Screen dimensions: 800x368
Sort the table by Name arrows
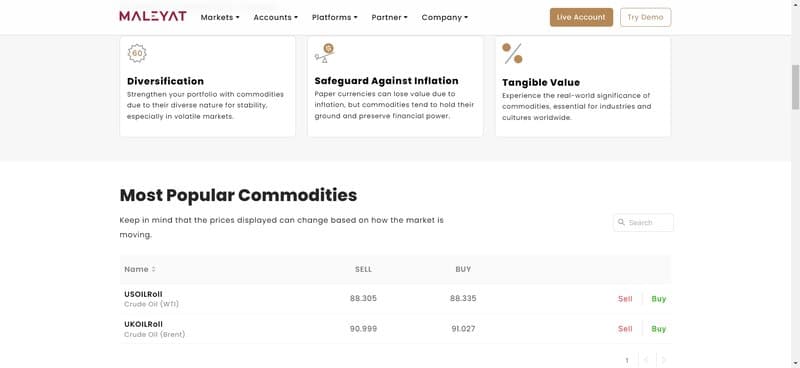point(154,269)
